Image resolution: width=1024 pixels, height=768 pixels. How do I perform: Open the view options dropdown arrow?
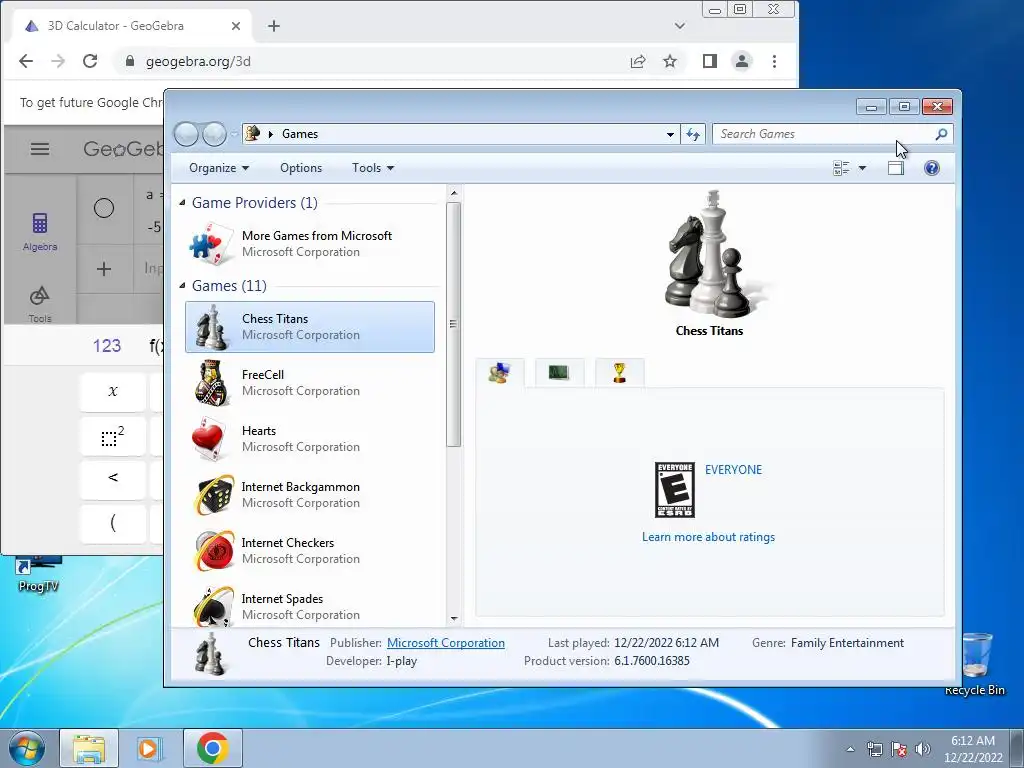pos(862,168)
